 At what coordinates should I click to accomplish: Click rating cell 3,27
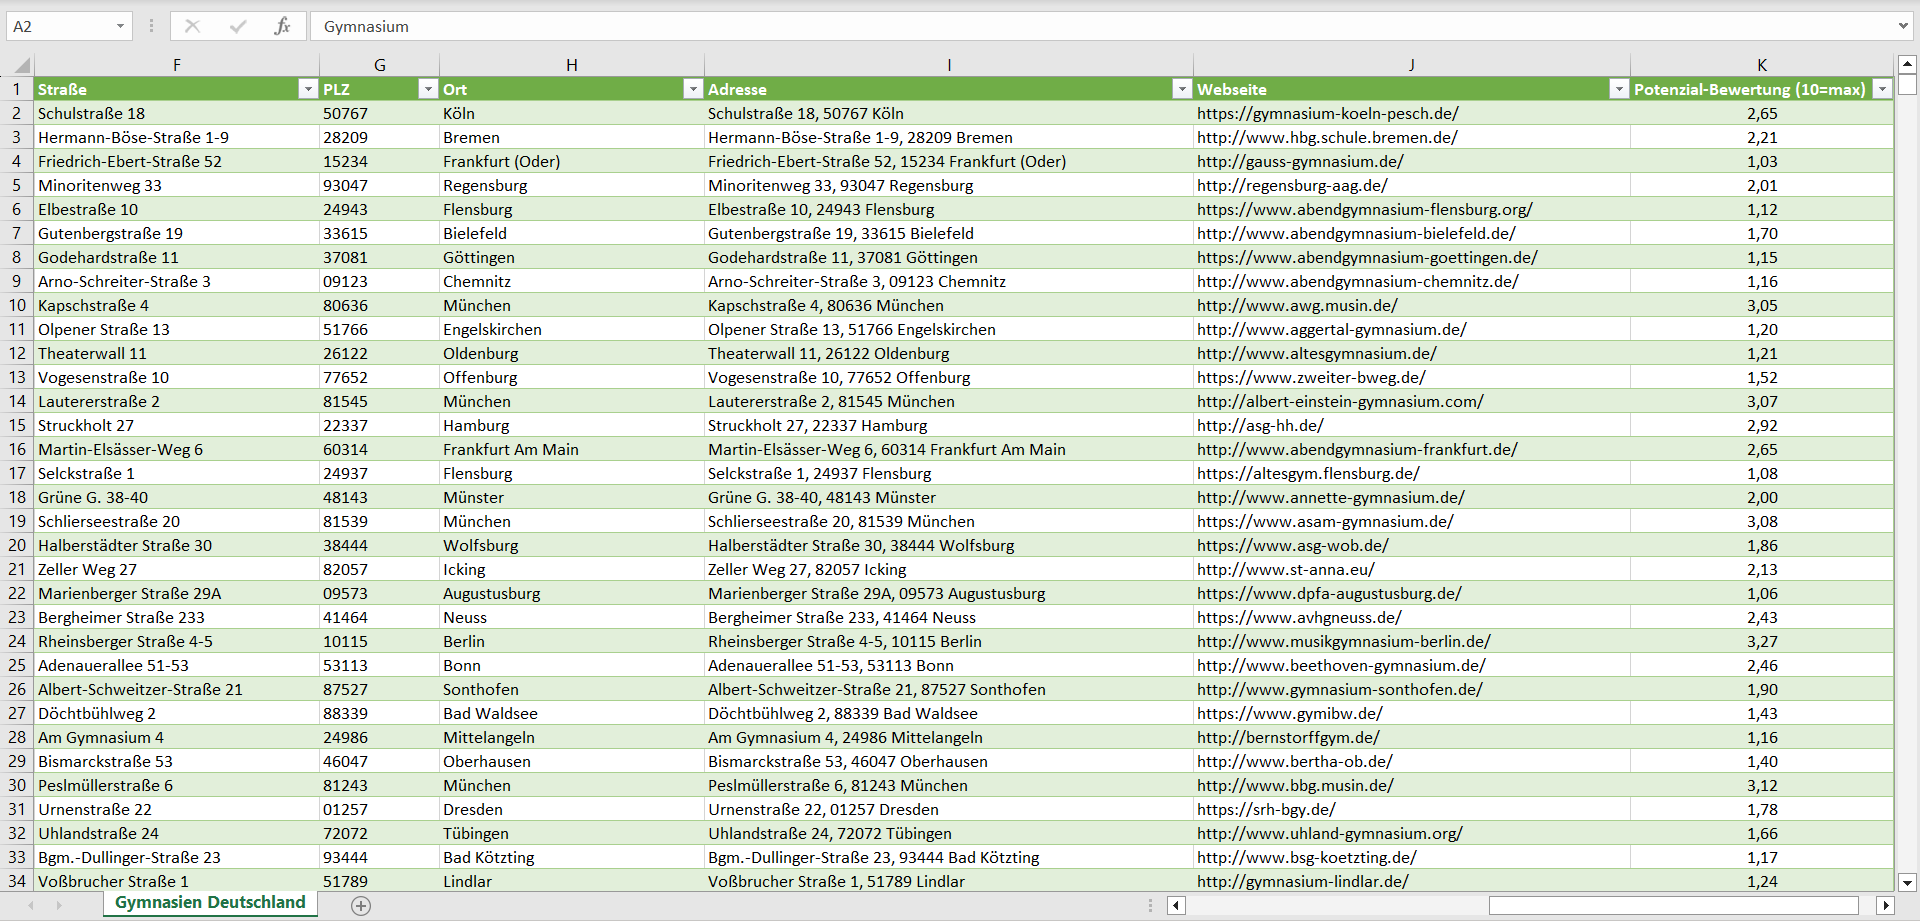(1762, 641)
